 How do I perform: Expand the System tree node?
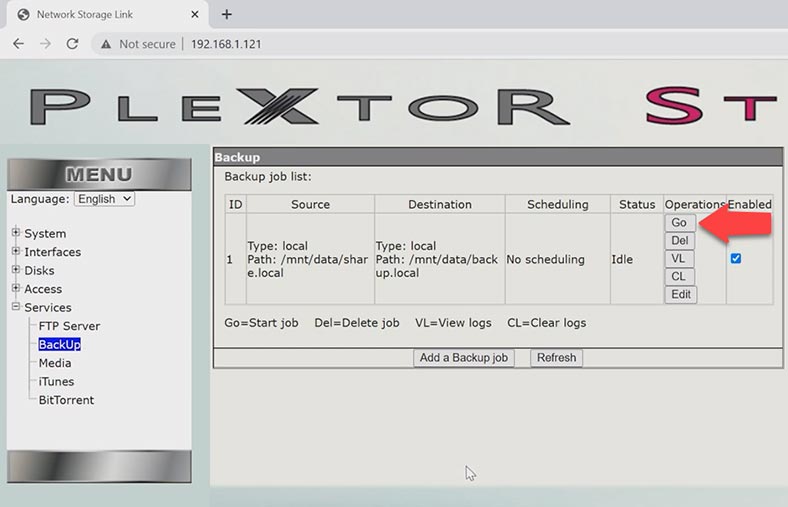[16, 232]
